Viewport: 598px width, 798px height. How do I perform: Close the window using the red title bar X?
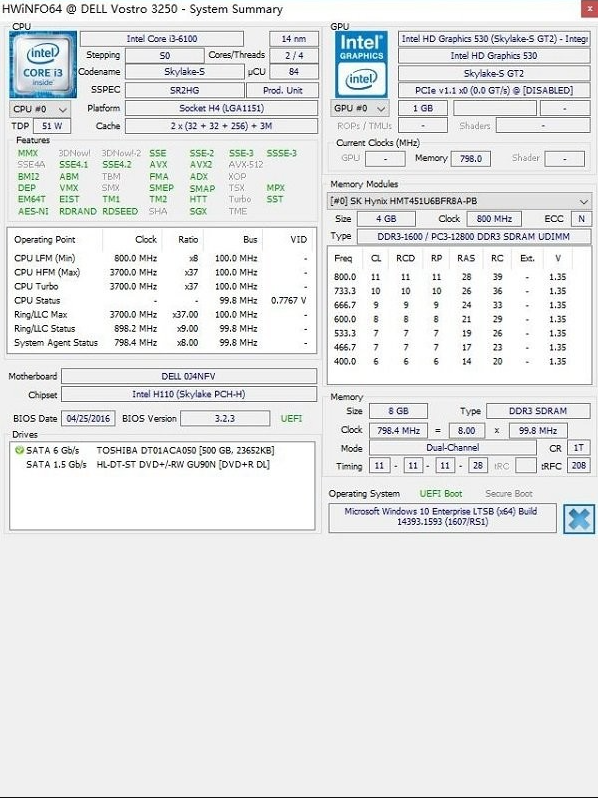pos(589,9)
